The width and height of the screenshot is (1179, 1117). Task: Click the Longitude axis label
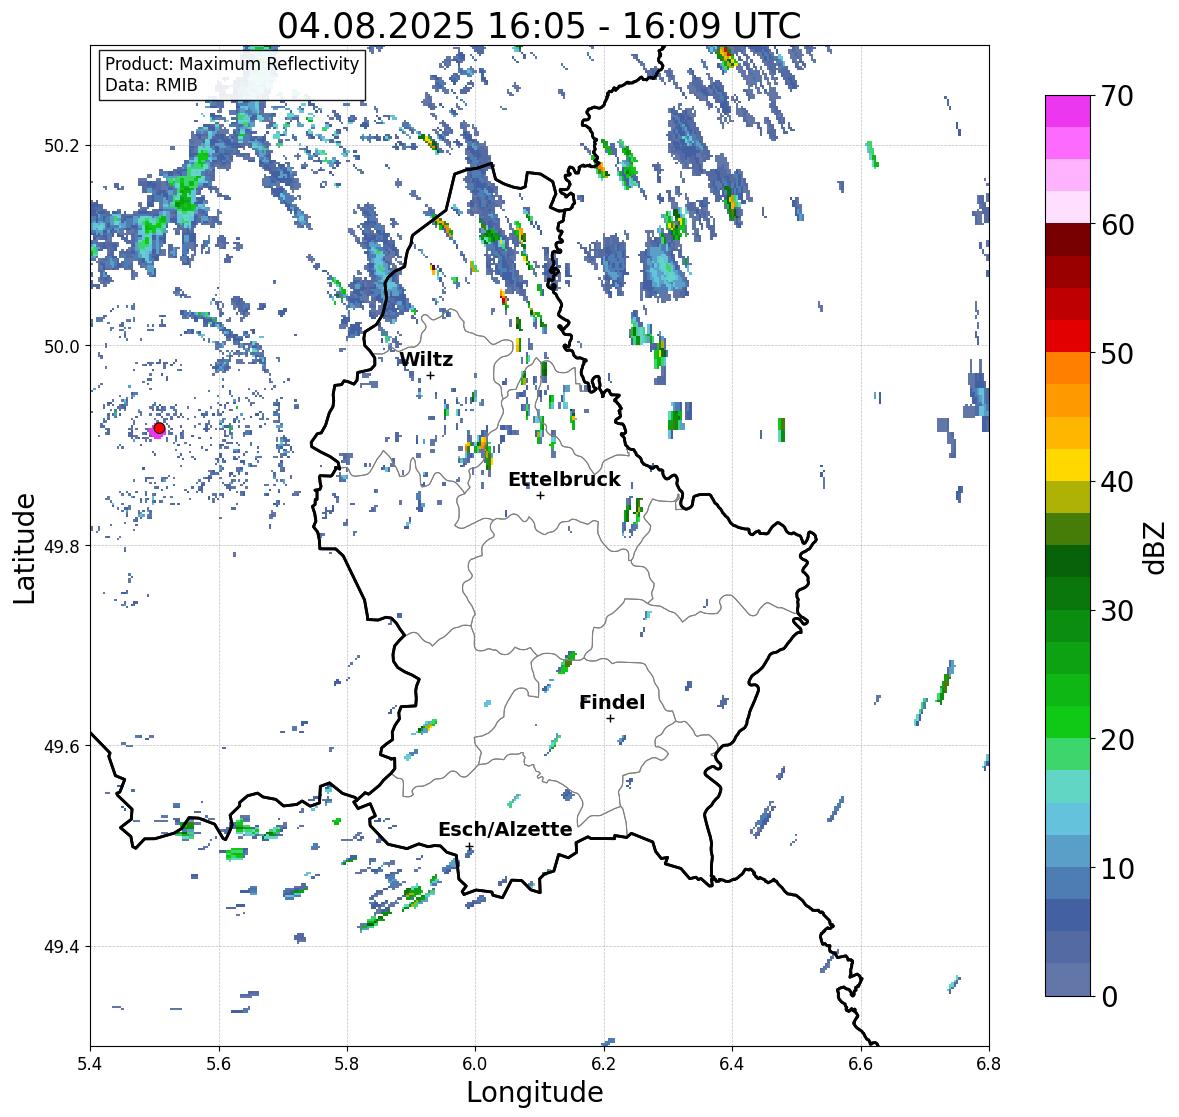click(535, 1092)
